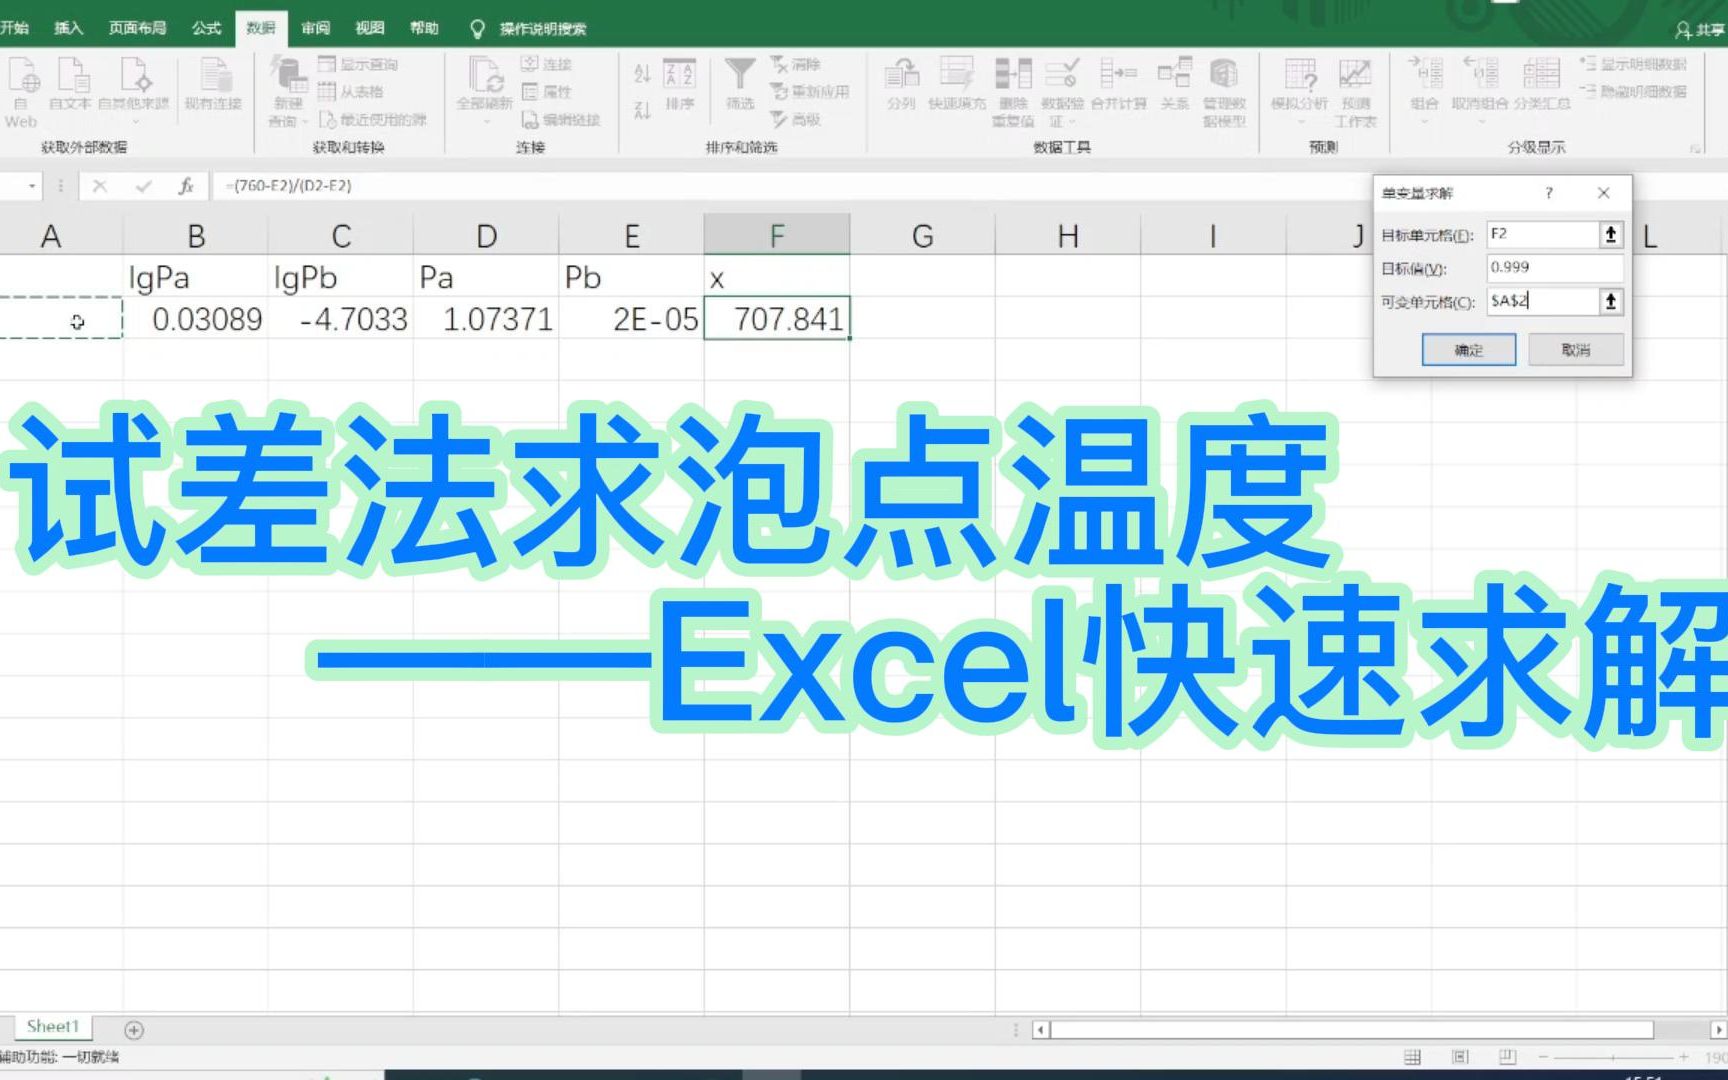
Task: Click Sort A to Z ascending icon
Action: pyautogui.click(x=642, y=73)
